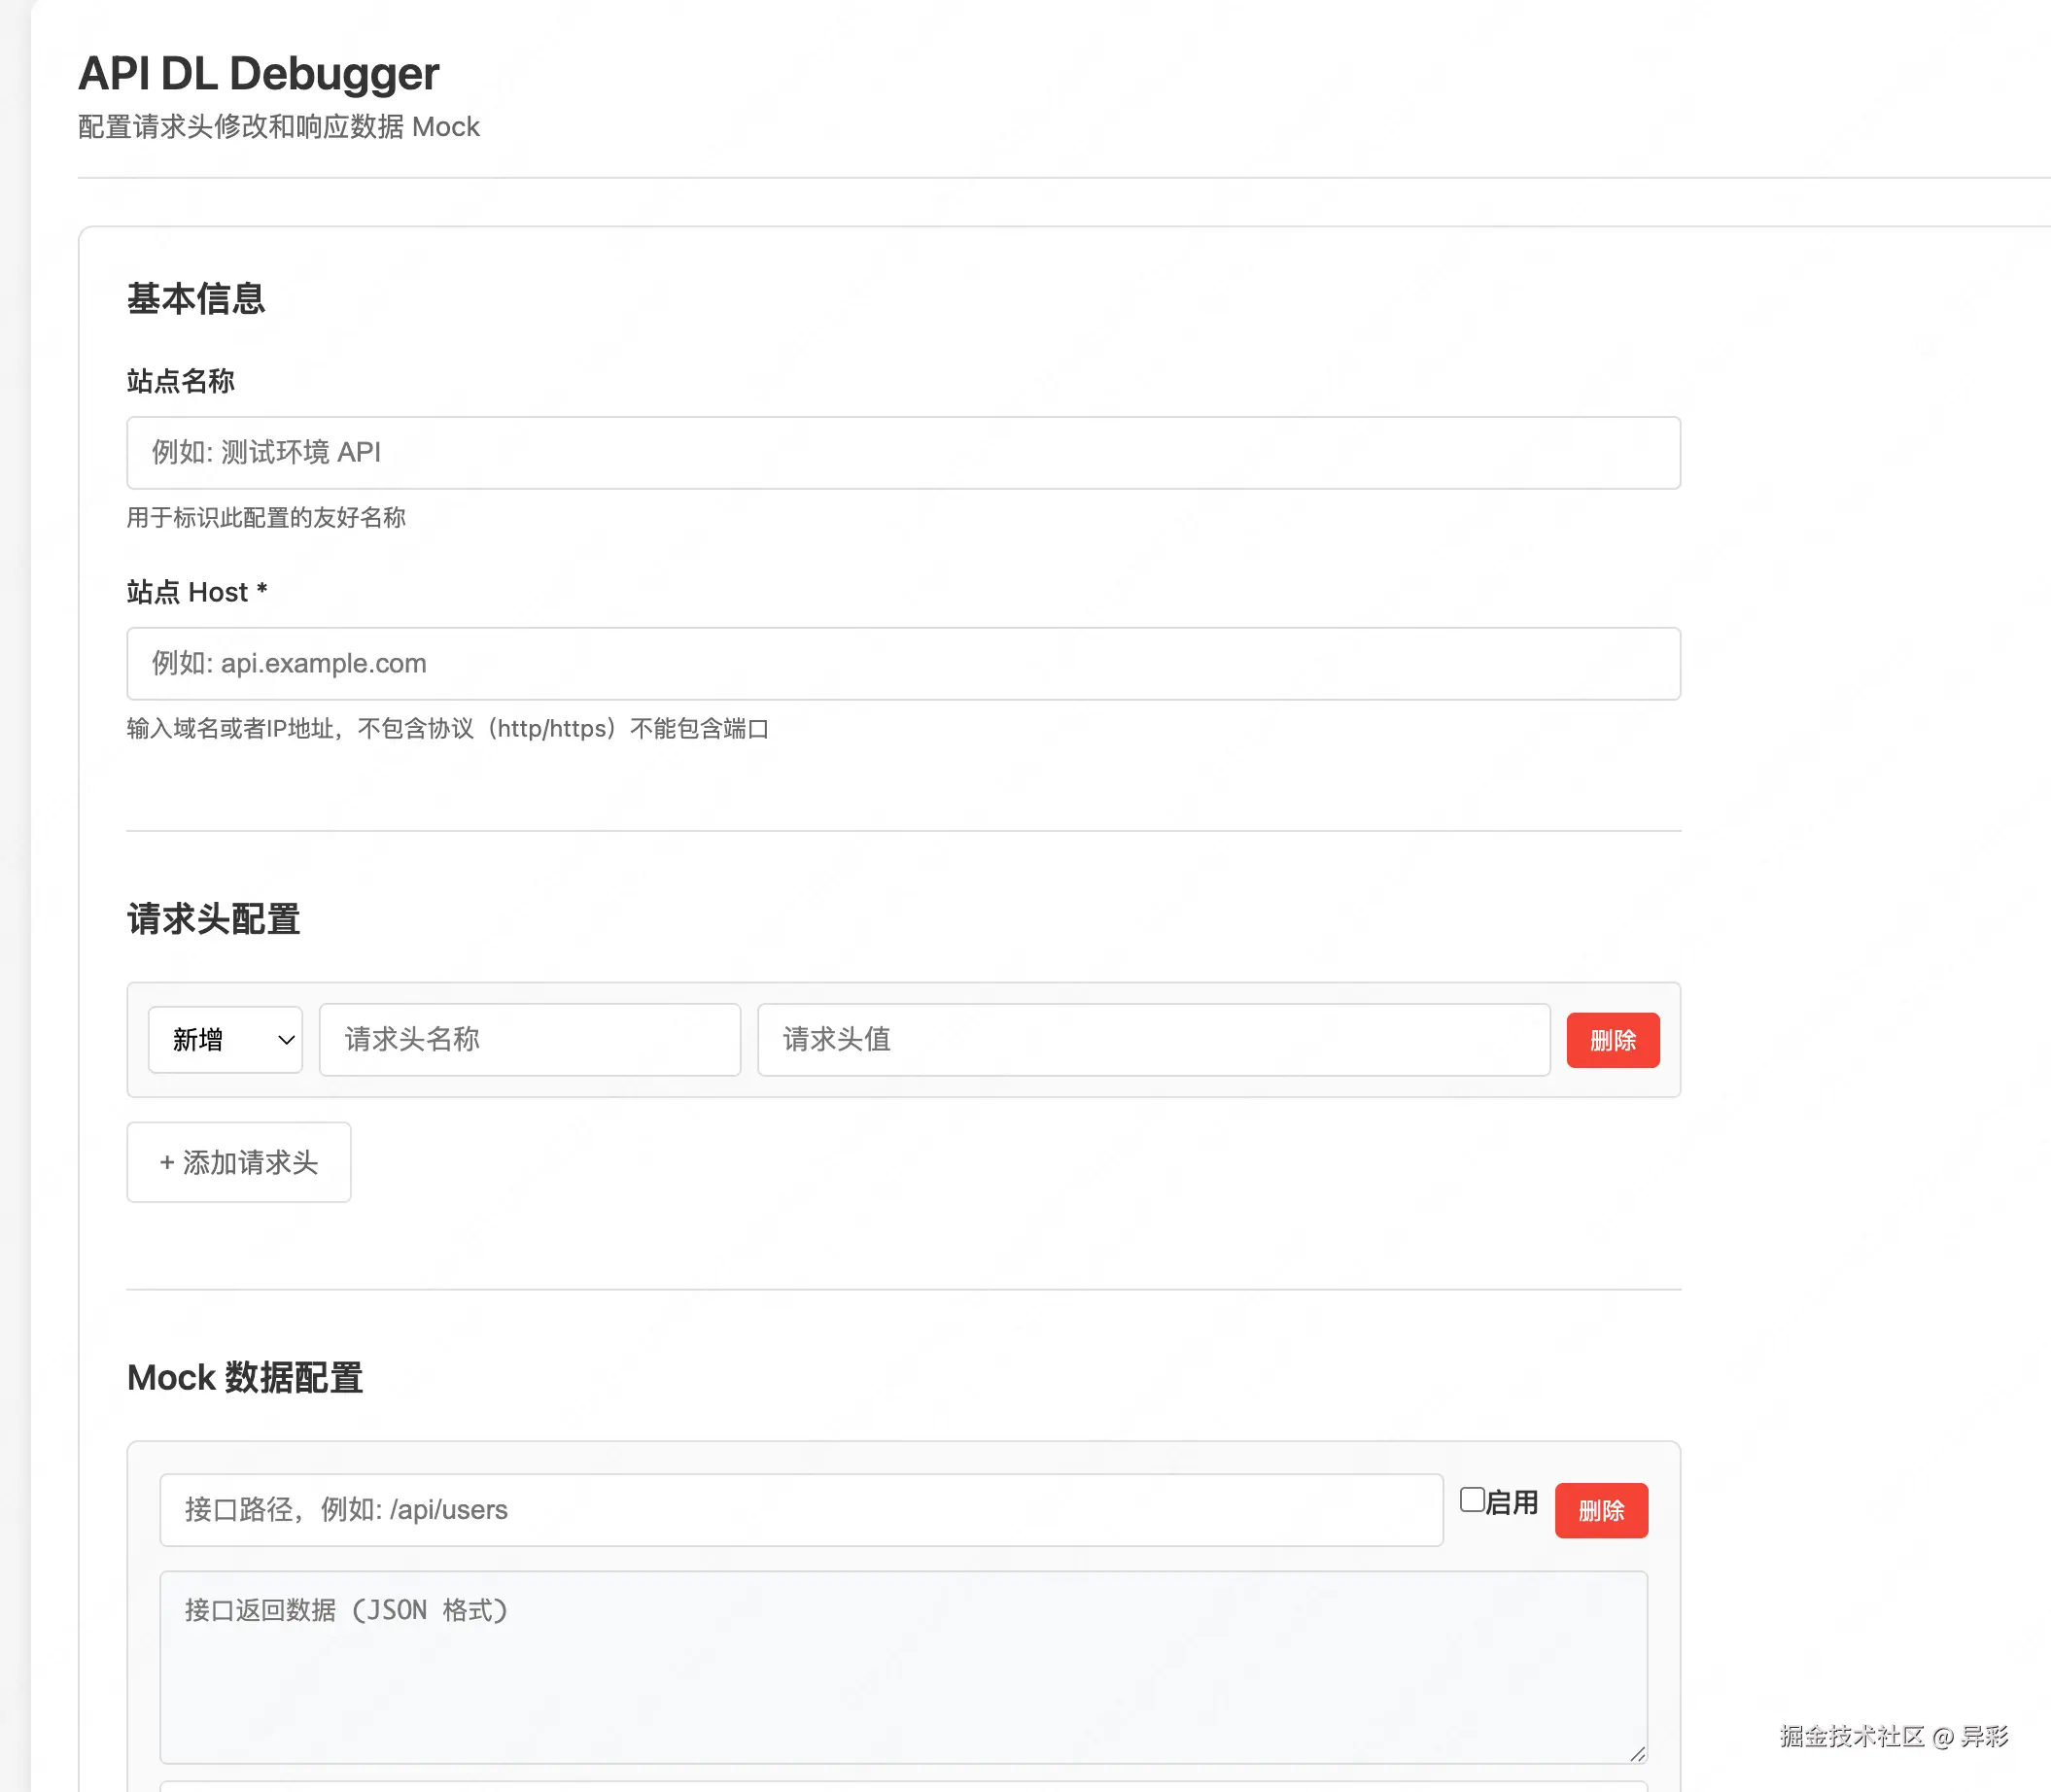Open the 新增 header action dropdown

click(224, 1040)
